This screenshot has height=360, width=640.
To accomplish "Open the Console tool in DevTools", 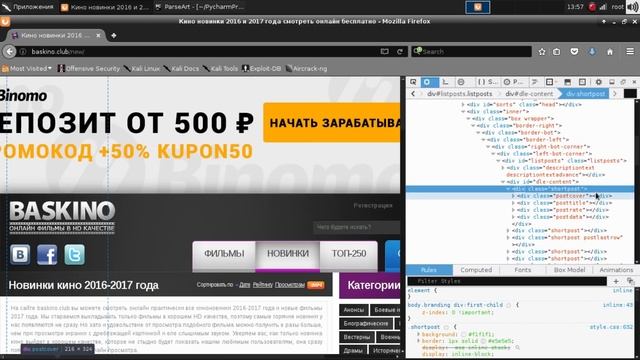I will tap(445, 82).
